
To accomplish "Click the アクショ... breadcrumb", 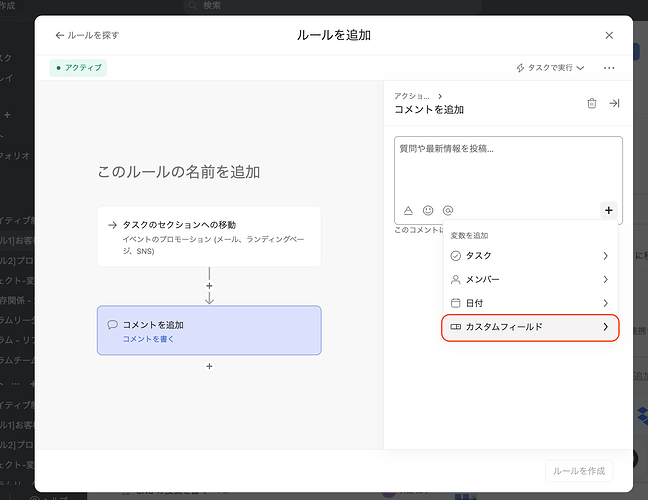I will (412, 96).
